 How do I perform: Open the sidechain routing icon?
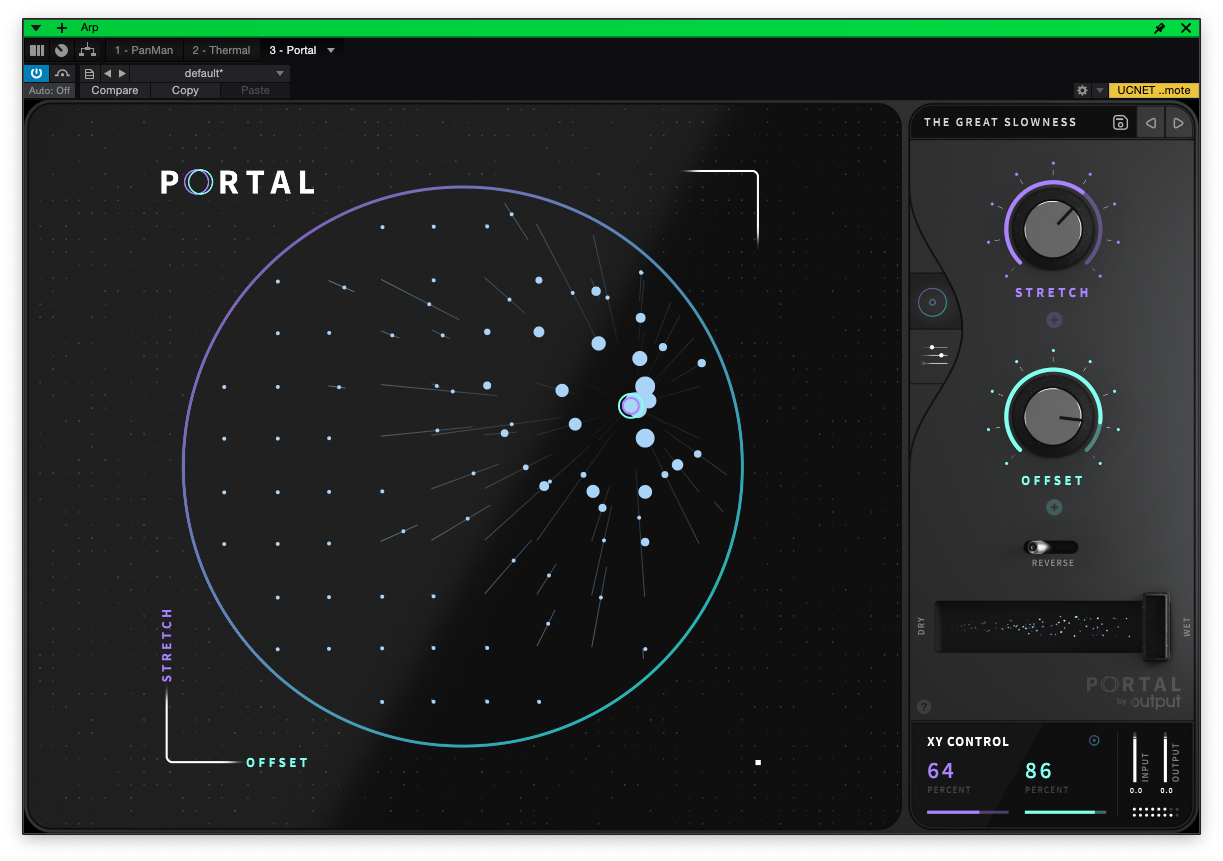63,73
